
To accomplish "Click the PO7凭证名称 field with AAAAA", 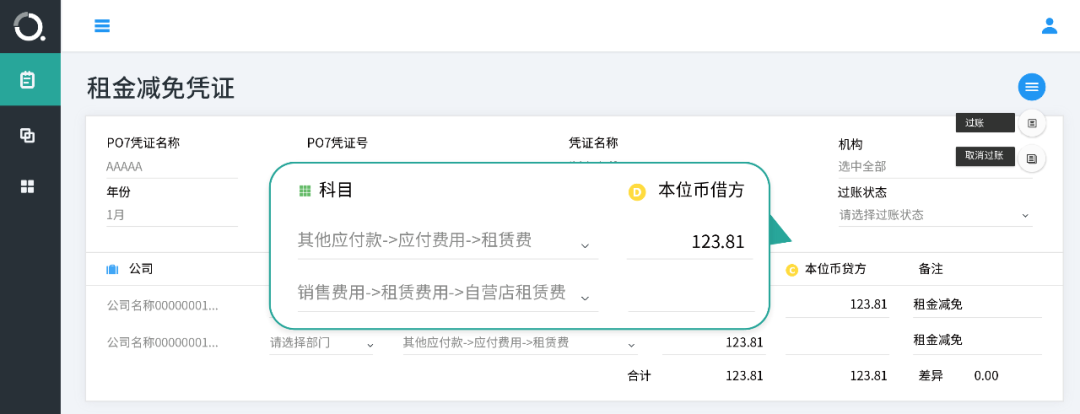I will pyautogui.click(x=172, y=167).
